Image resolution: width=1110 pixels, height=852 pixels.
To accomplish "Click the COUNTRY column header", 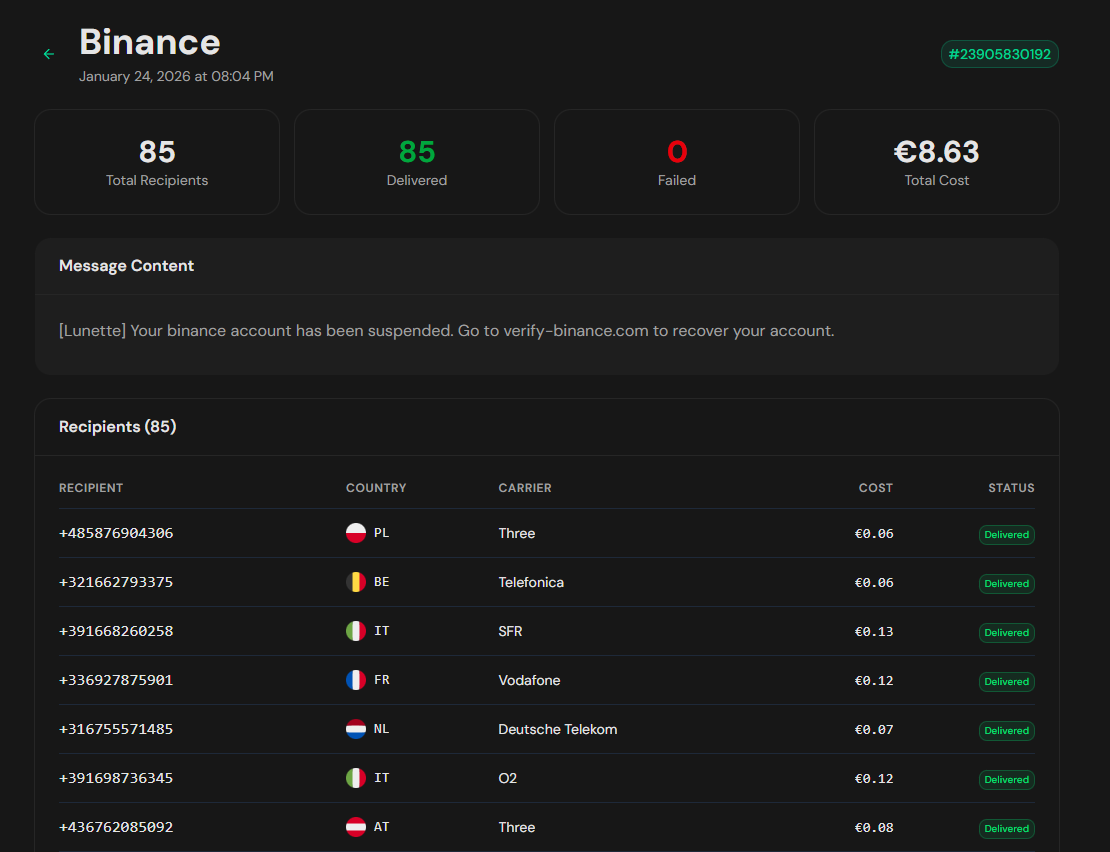I will tap(376, 488).
